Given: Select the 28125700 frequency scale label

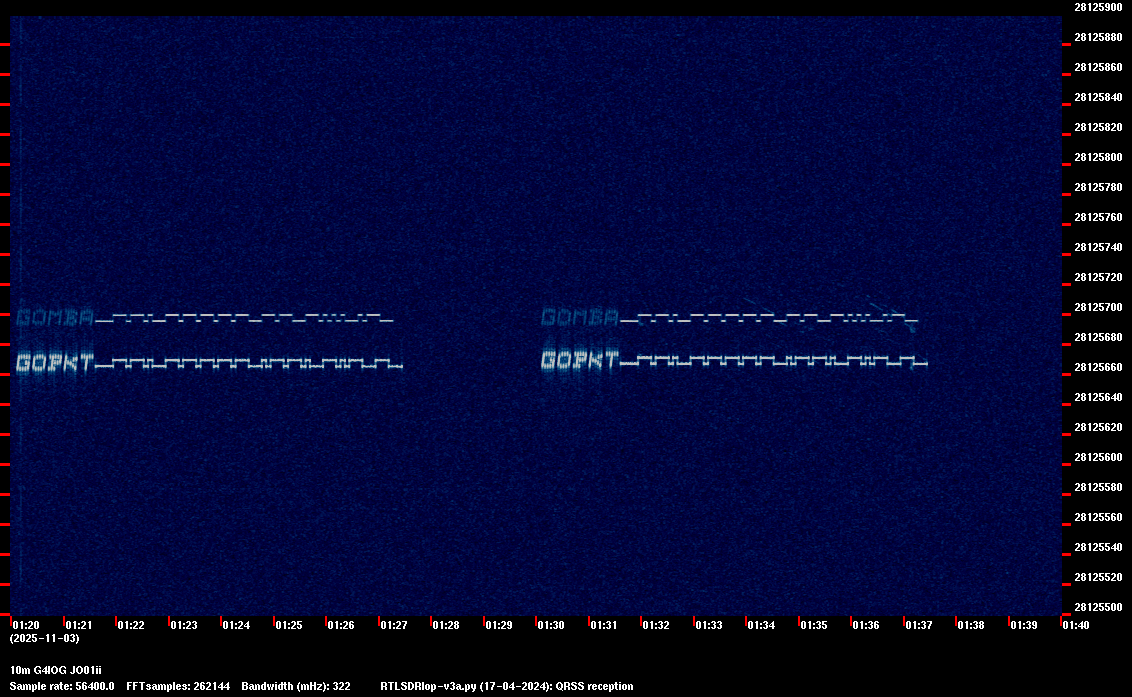Looking at the screenshot, I should coord(1098,308).
